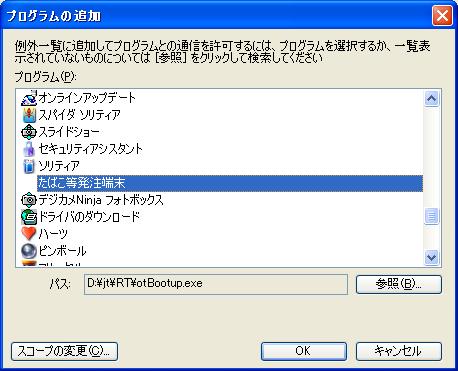This screenshot has width=458, height=371.
Task: Select スパイダ ソリティア entry
Action: click(79, 115)
